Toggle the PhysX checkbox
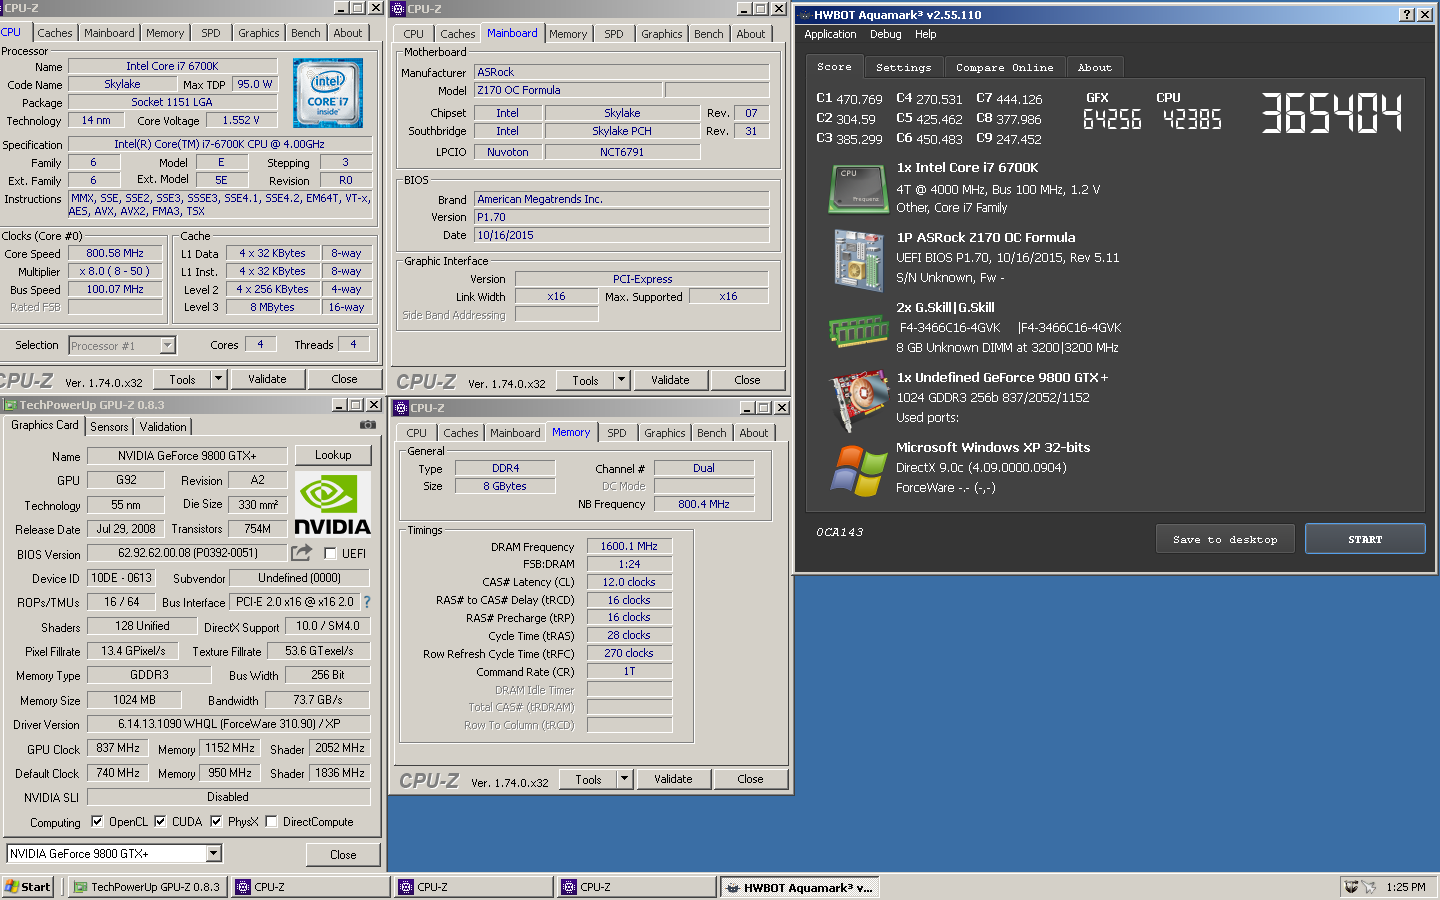The height and width of the screenshot is (900, 1440). tap(216, 821)
